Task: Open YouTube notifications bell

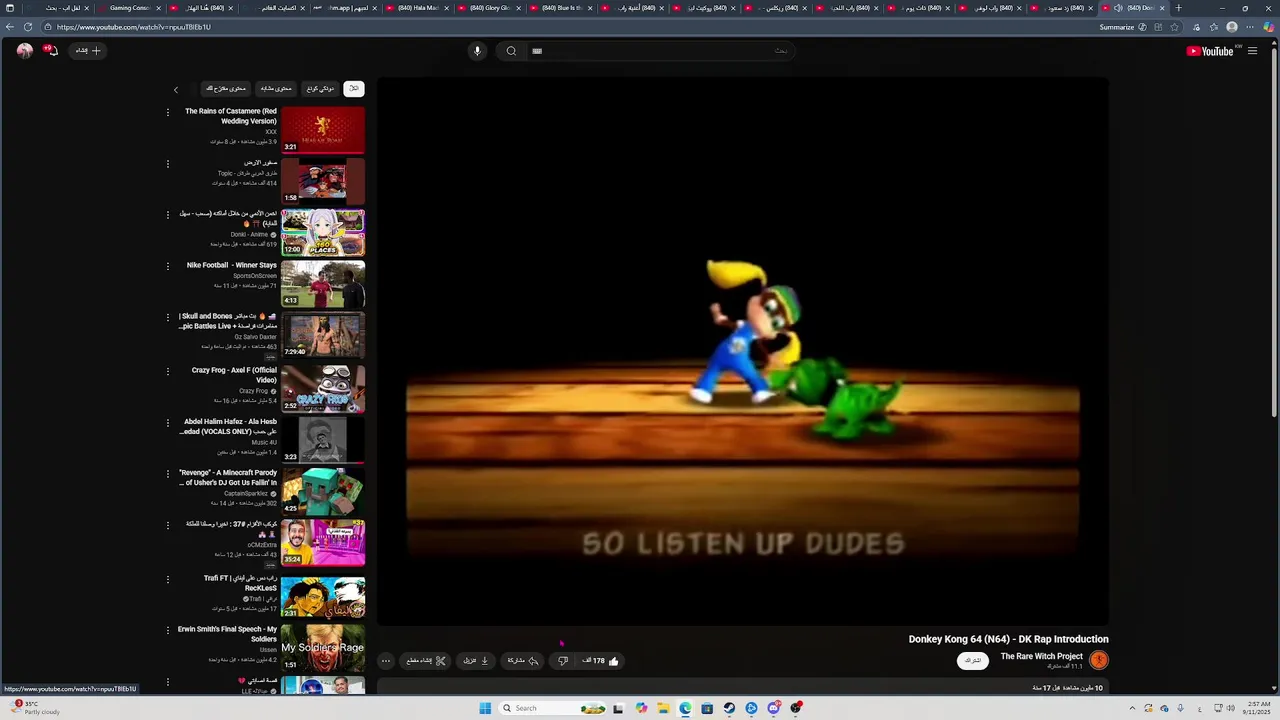Action: pyautogui.click(x=50, y=51)
